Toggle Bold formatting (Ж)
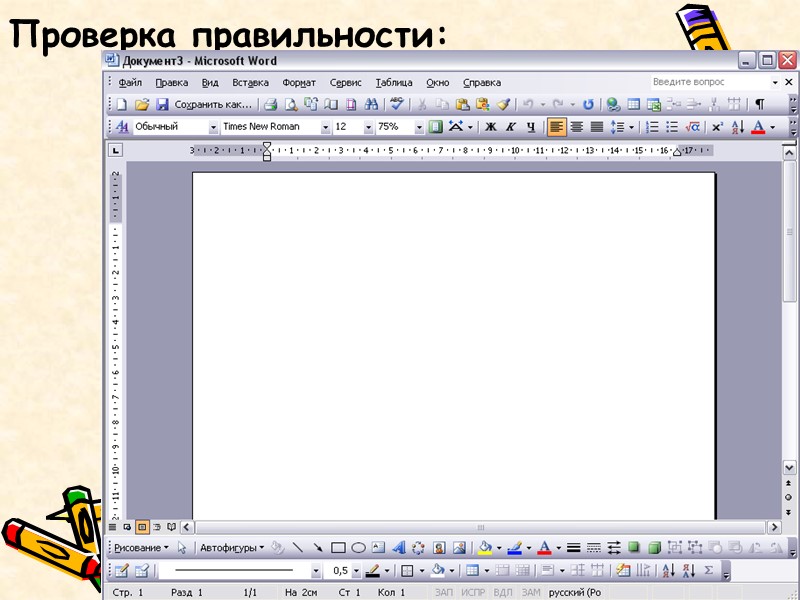Image resolution: width=800 pixels, height=600 pixels. point(491,127)
